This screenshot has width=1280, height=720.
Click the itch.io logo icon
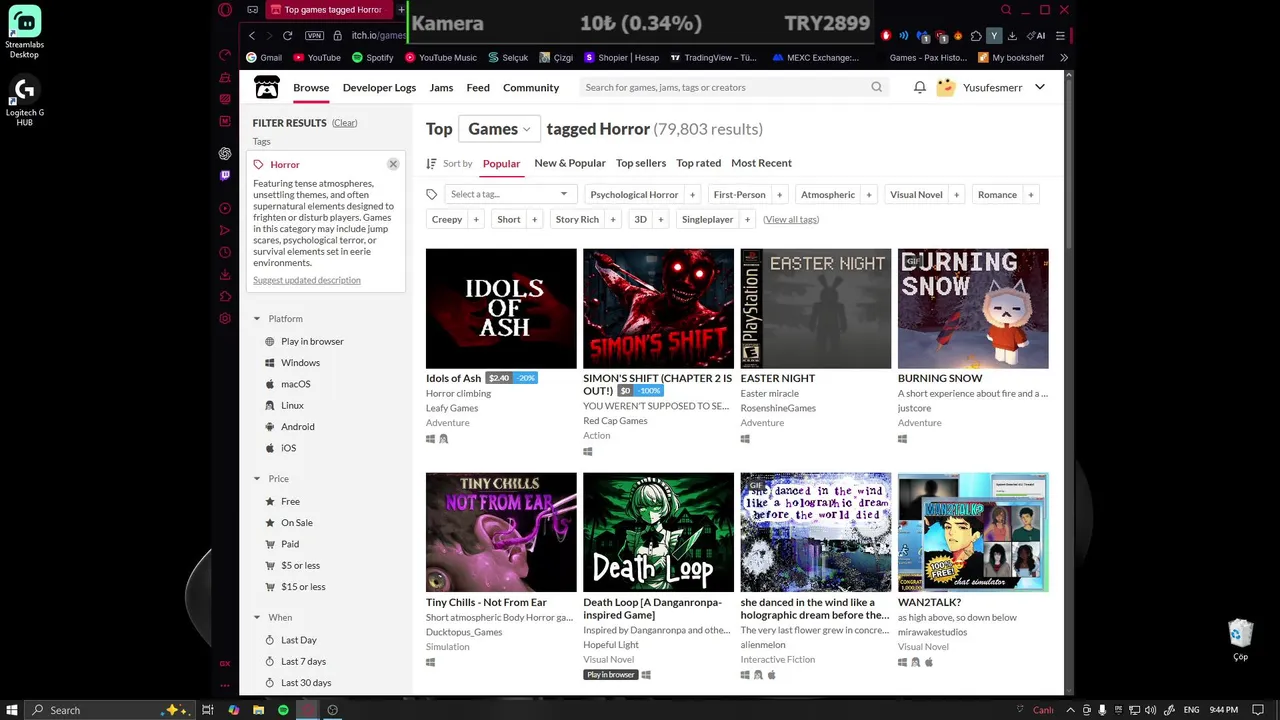267,87
